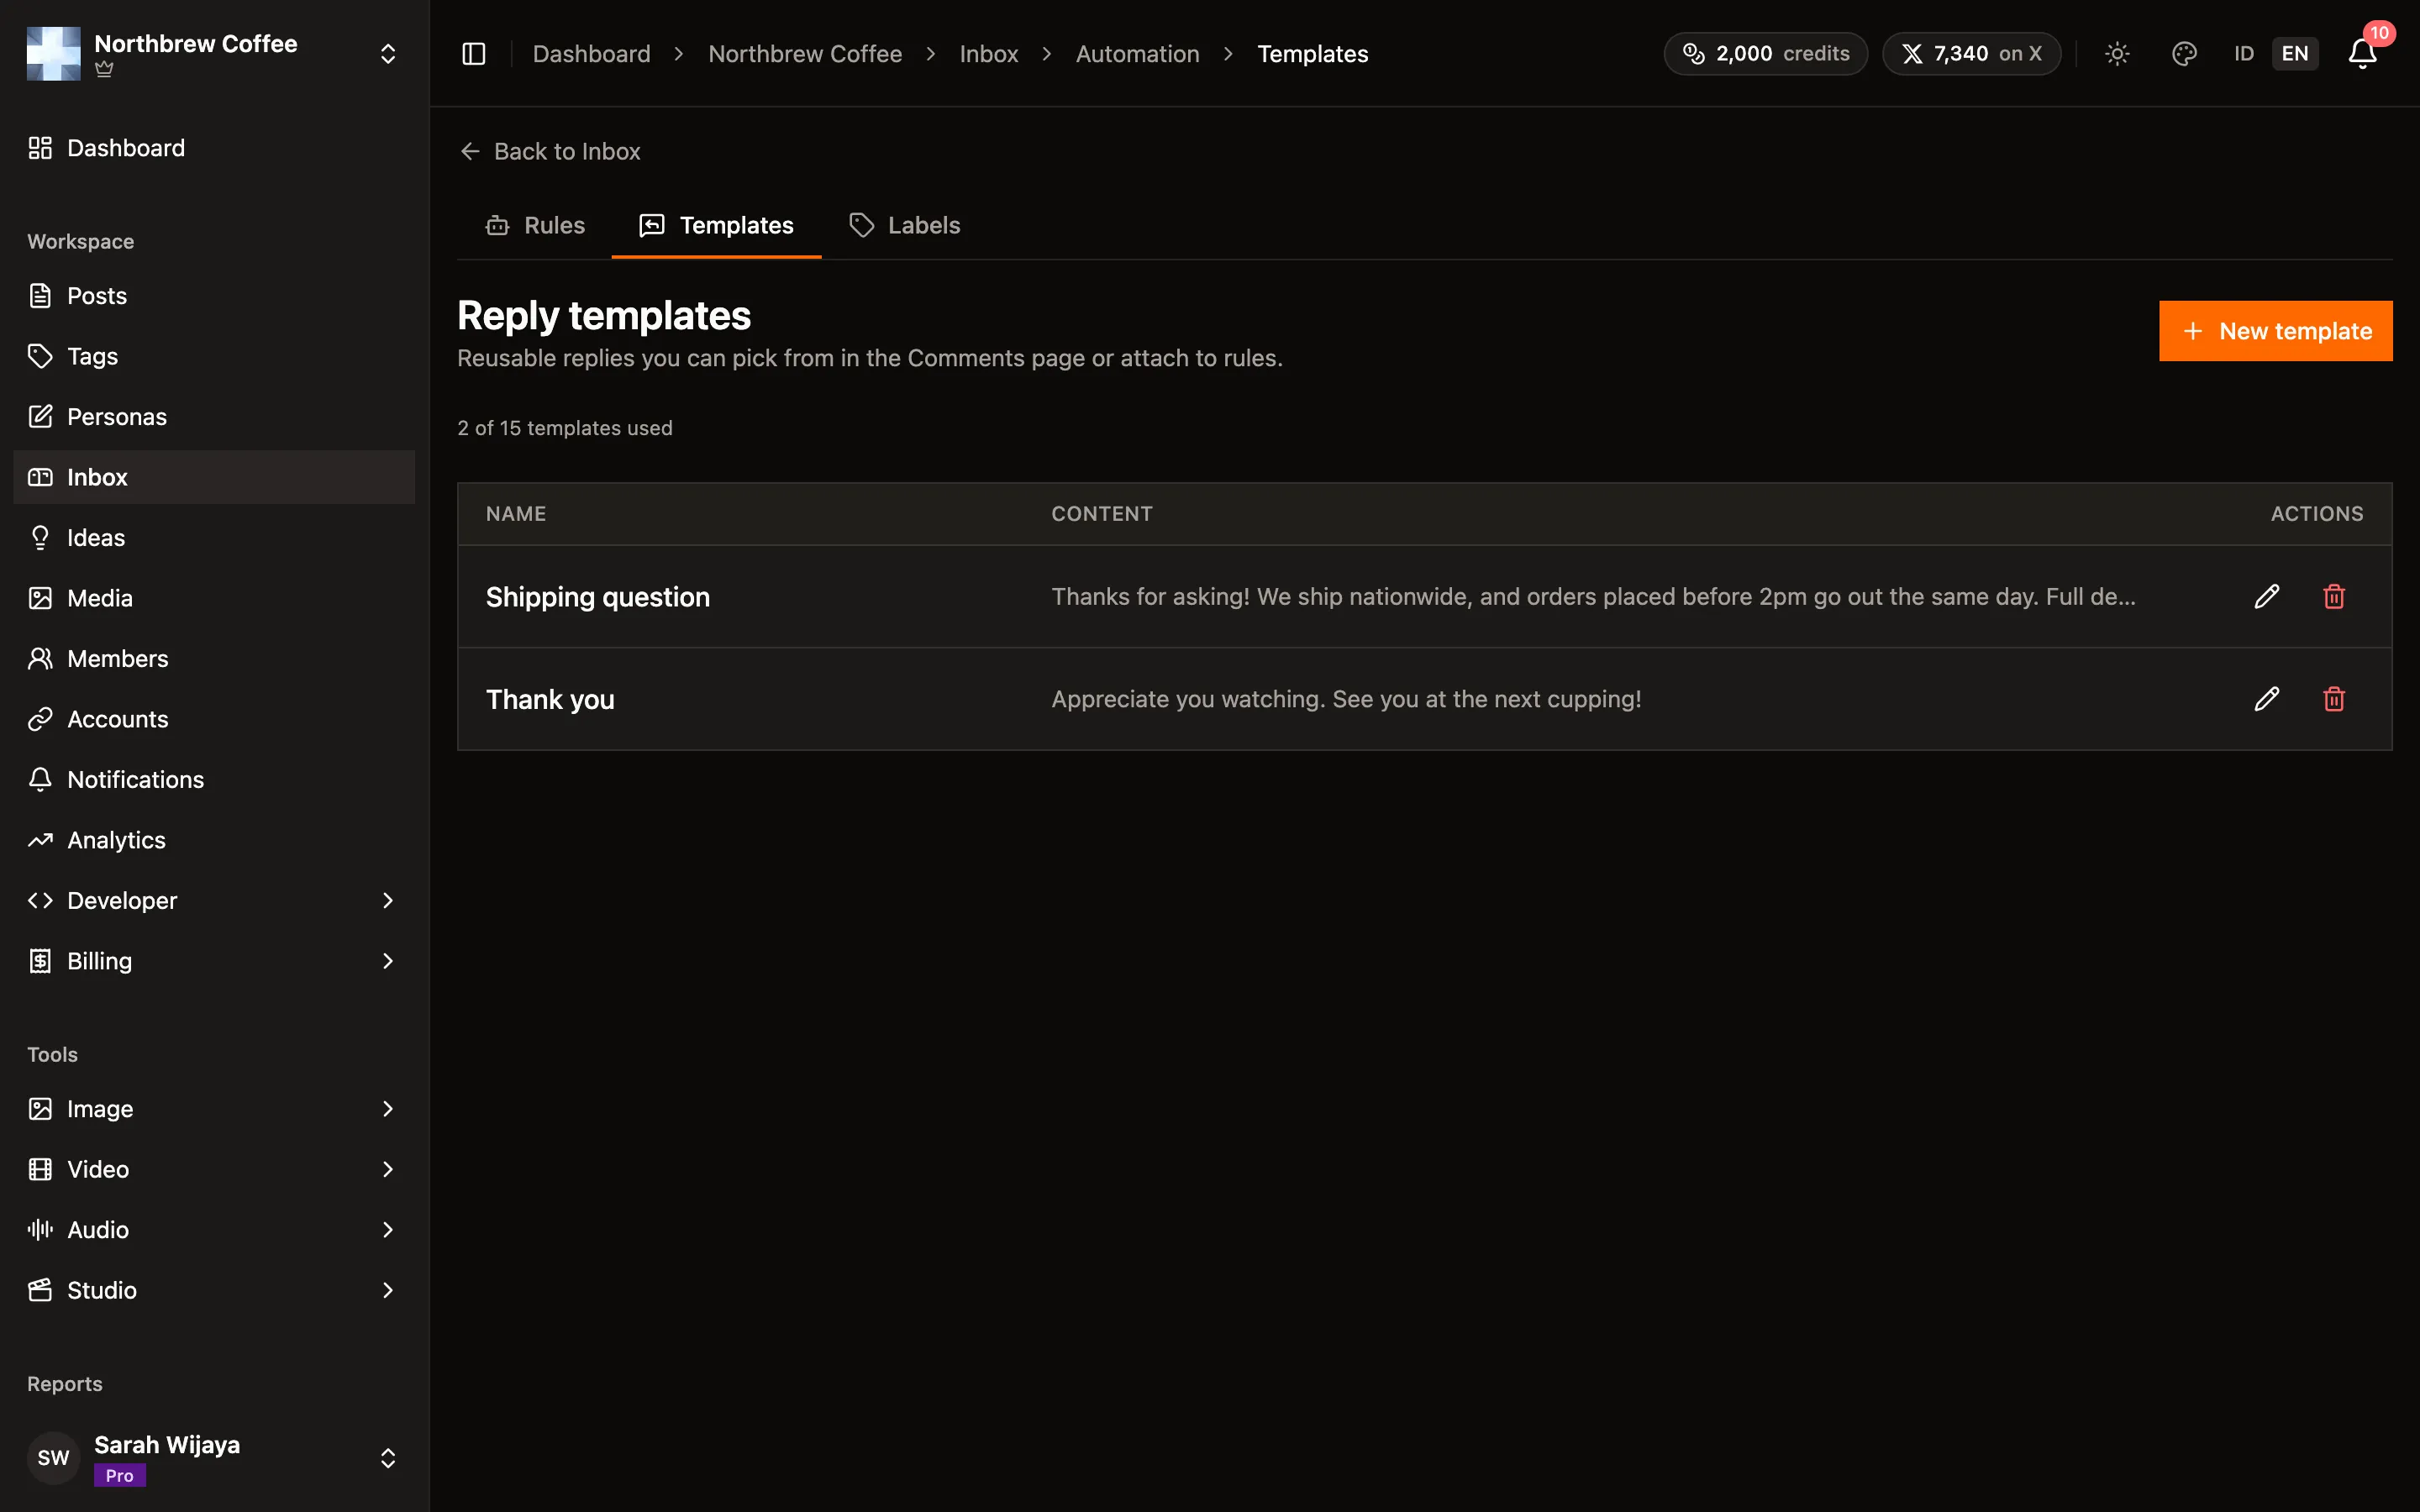Open Ideas in the sidebar
This screenshot has width=2420, height=1512.
coord(214,538)
